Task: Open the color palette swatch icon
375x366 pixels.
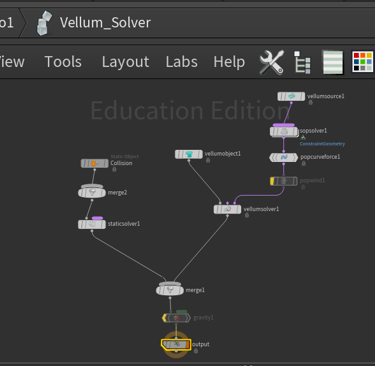Action: pos(362,62)
